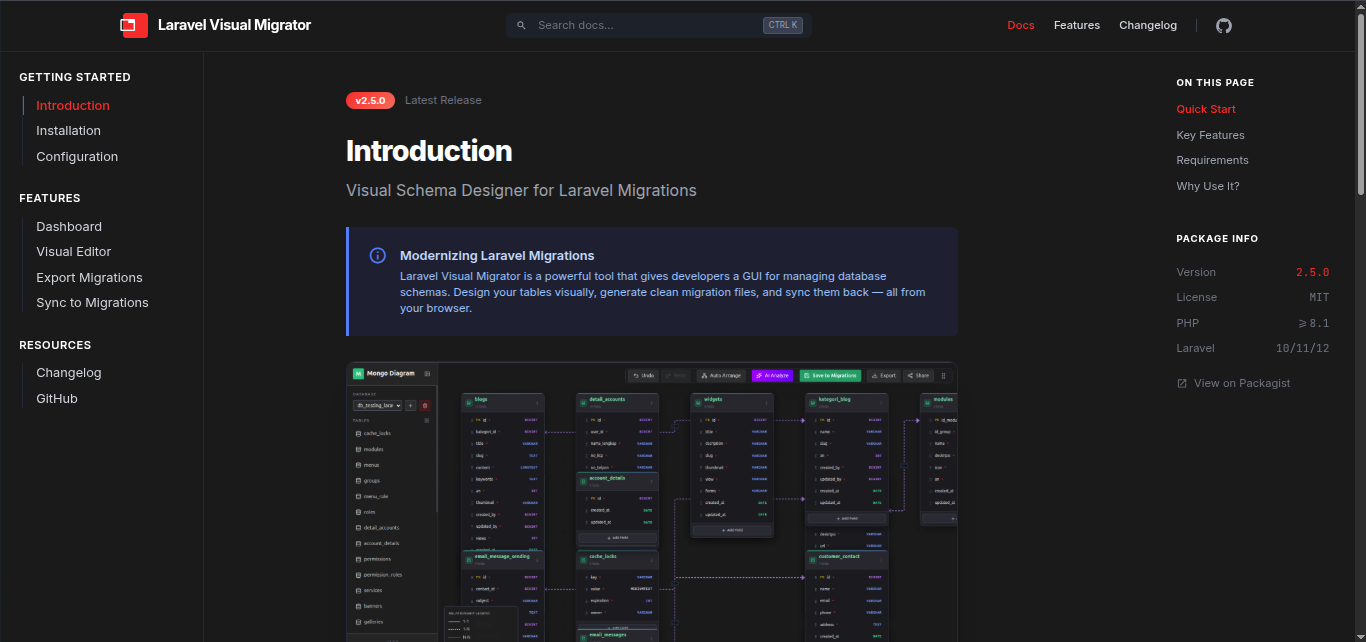Viewport: 1366px width, 642px height.
Task: Click the Share button in the diagram preview
Action: point(918,376)
